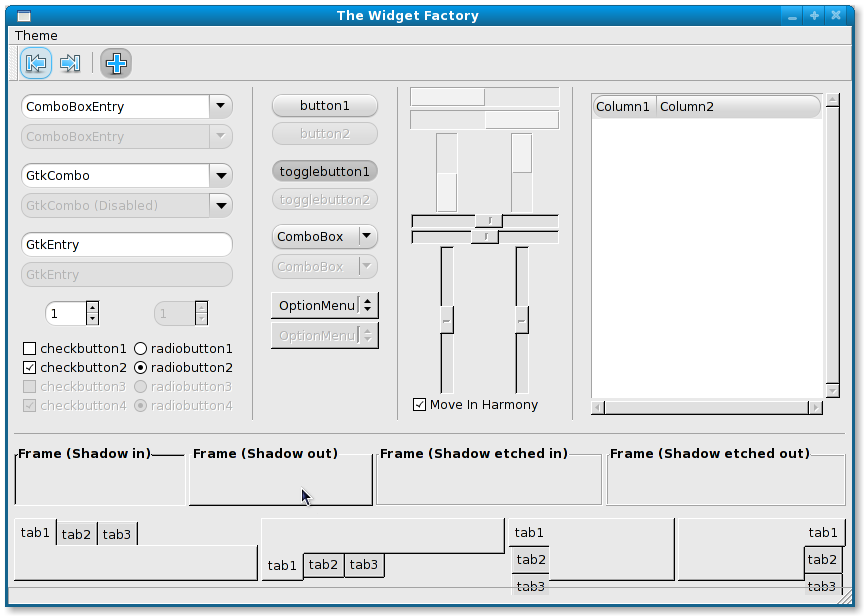Click the disabled button2
864x616 pixels.
325,133
